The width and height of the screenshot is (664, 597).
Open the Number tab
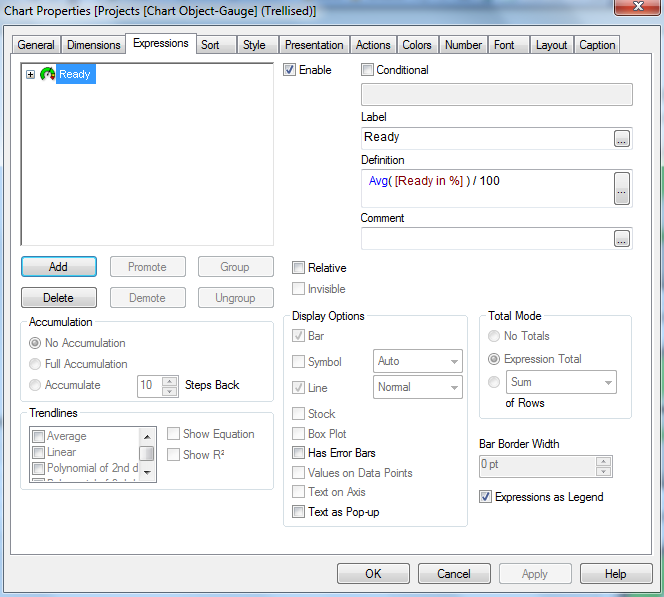click(x=463, y=45)
